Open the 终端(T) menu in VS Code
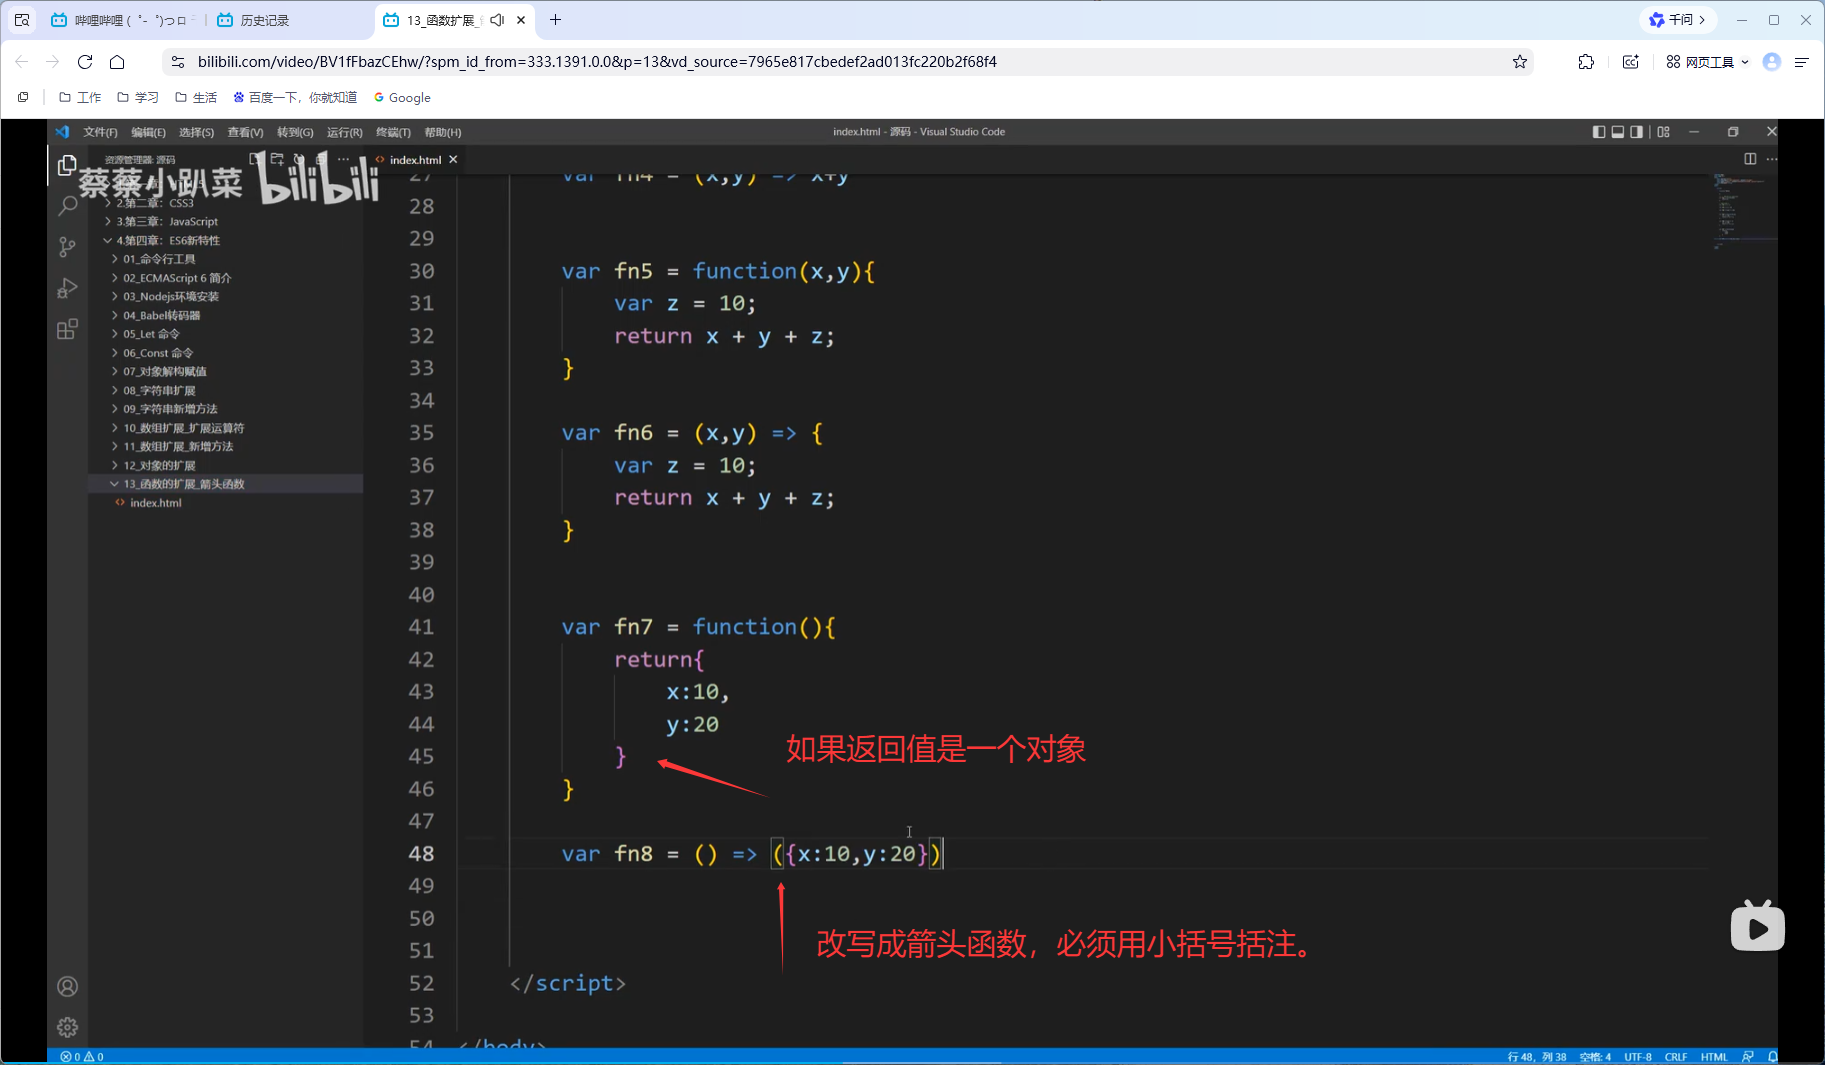Screen dimensions: 1825x1065 point(393,132)
